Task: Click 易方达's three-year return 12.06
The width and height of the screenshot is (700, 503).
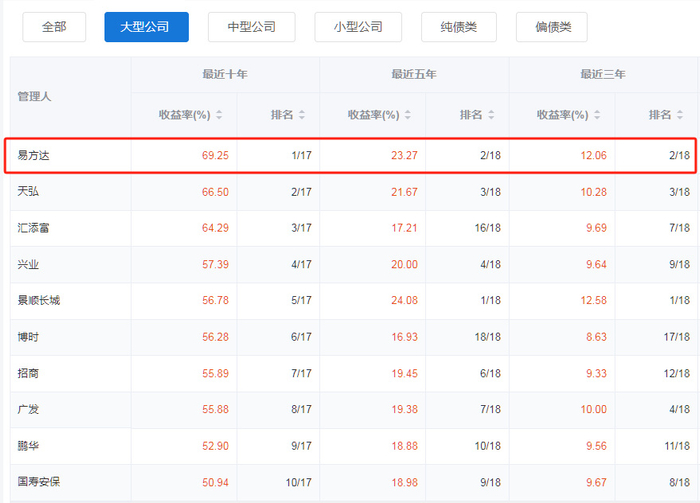Action: (x=593, y=155)
